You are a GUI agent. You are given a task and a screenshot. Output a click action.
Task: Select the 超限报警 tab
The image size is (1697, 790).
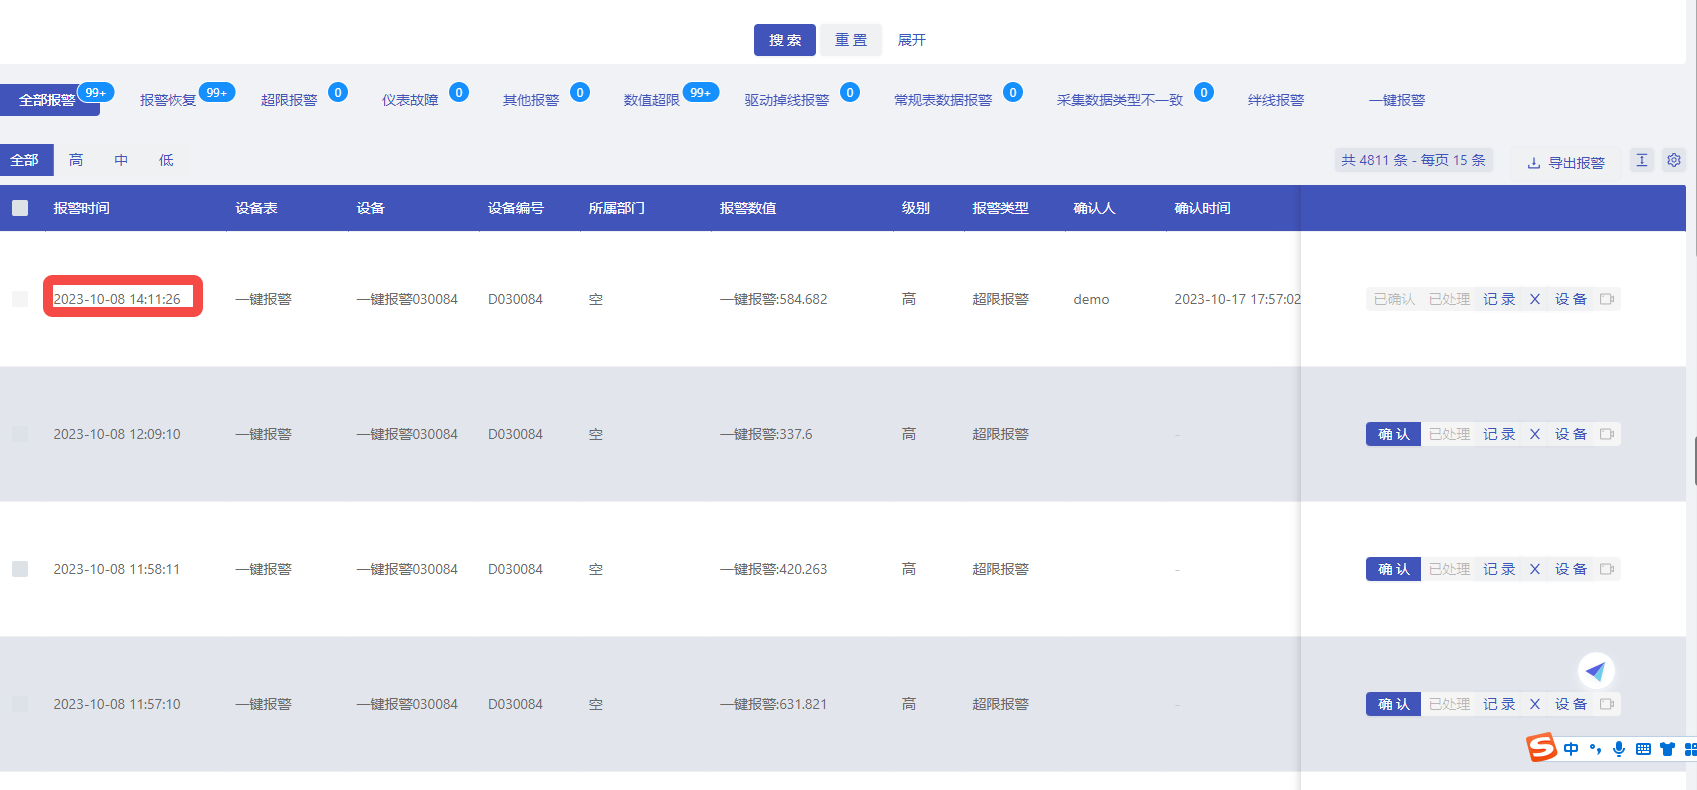point(289,100)
